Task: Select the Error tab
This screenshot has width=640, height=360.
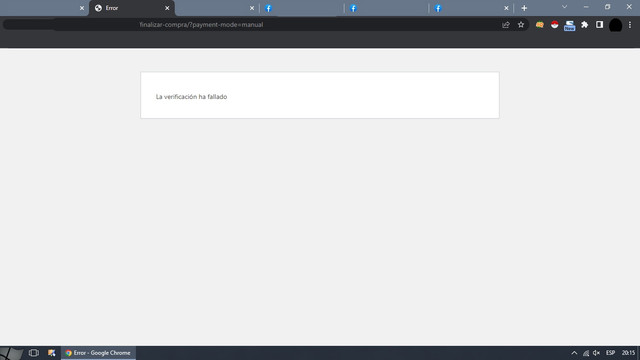Action: [132, 8]
